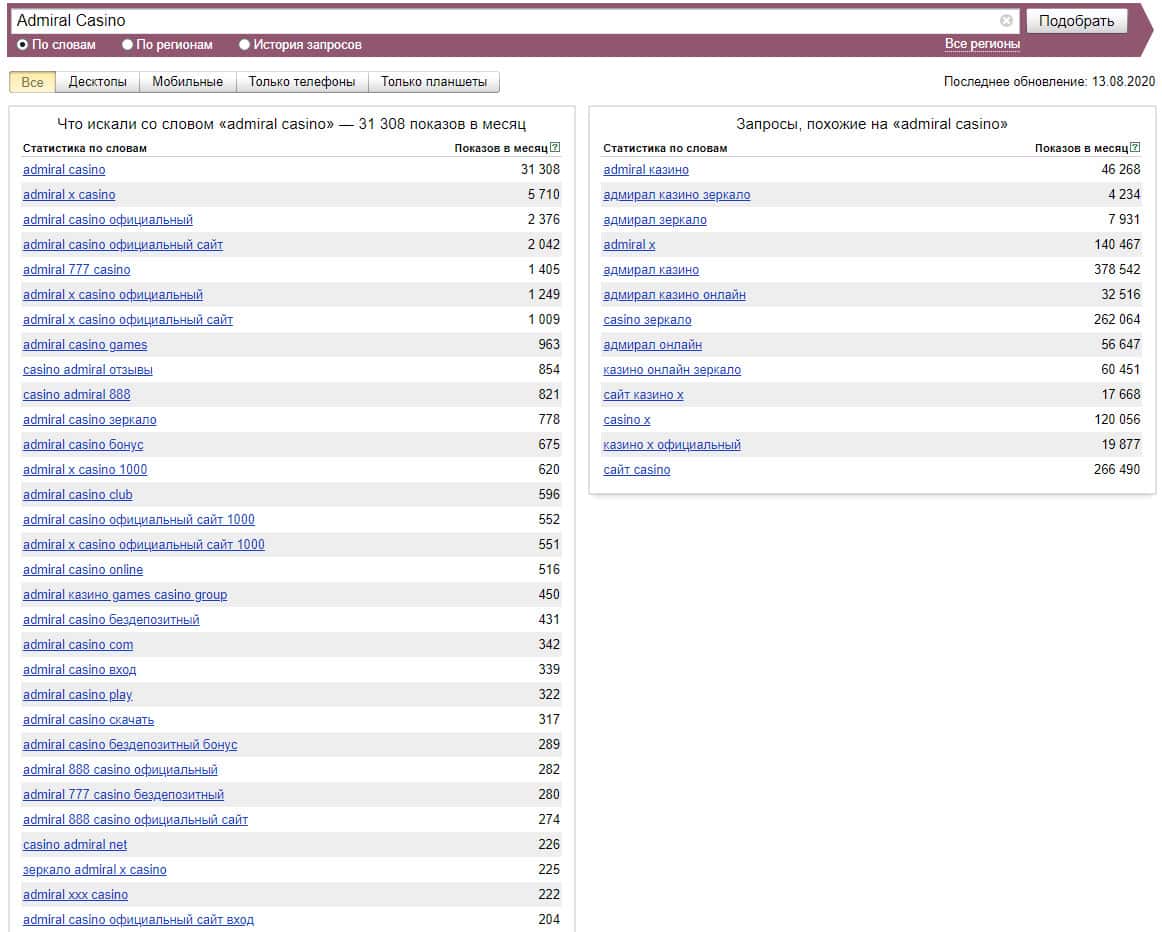Open the 'admiral x casino' keyword link
The height and width of the screenshot is (932, 1162).
coord(69,195)
